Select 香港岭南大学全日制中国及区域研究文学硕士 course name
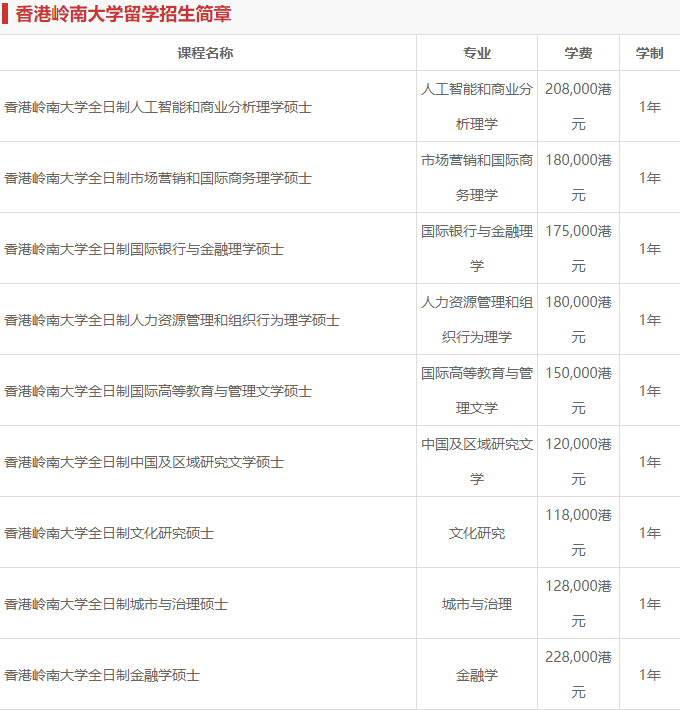The height and width of the screenshot is (710, 680). [144, 462]
